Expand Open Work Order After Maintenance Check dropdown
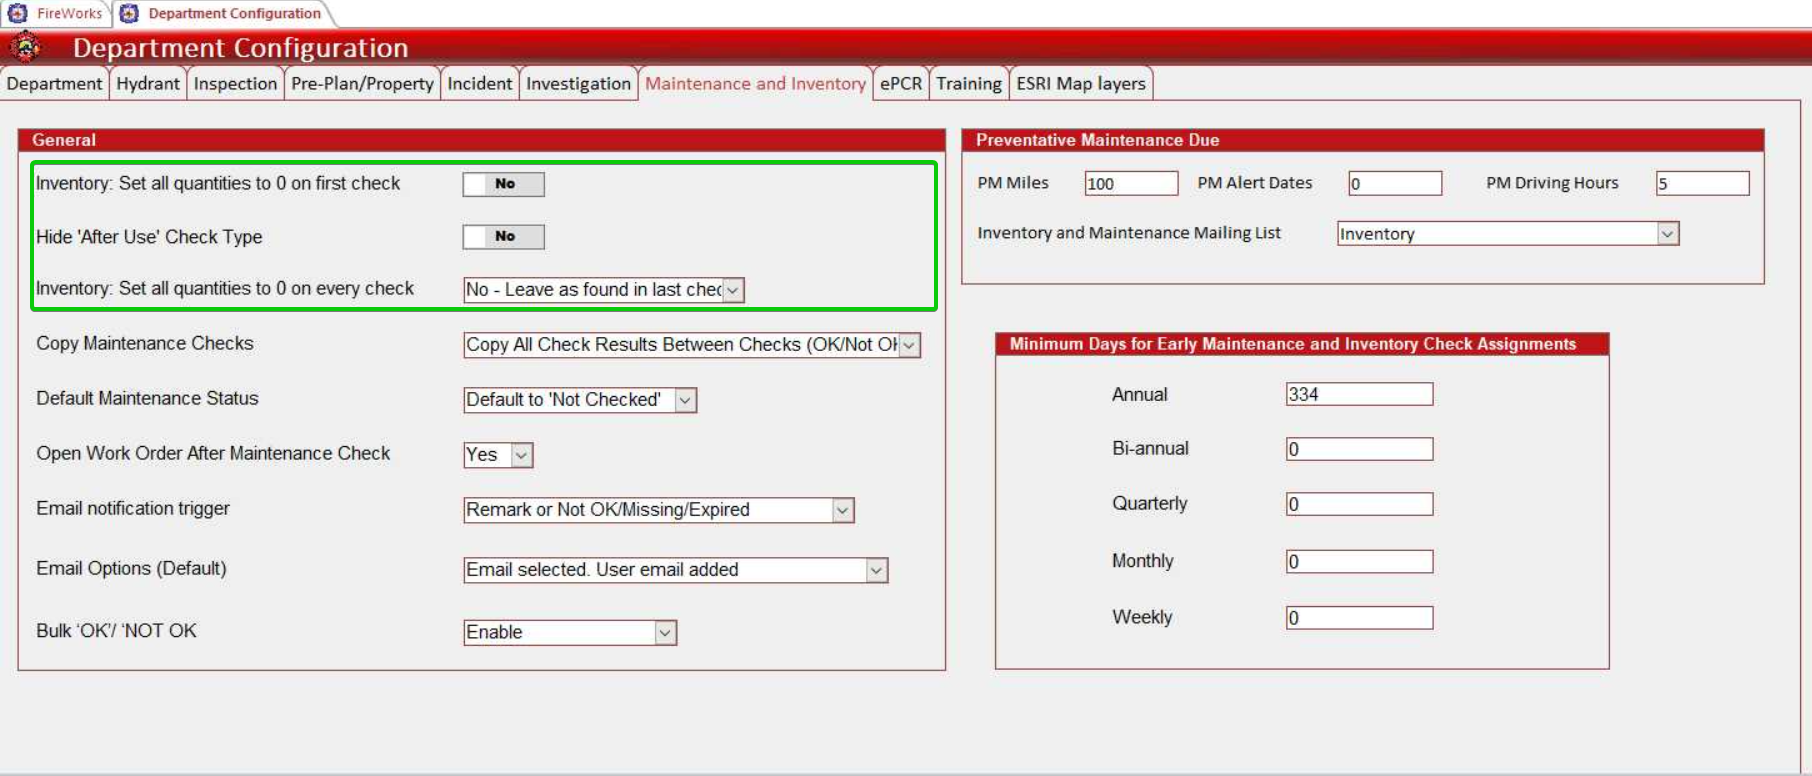Screen dimensions: 1812x776 521,455
